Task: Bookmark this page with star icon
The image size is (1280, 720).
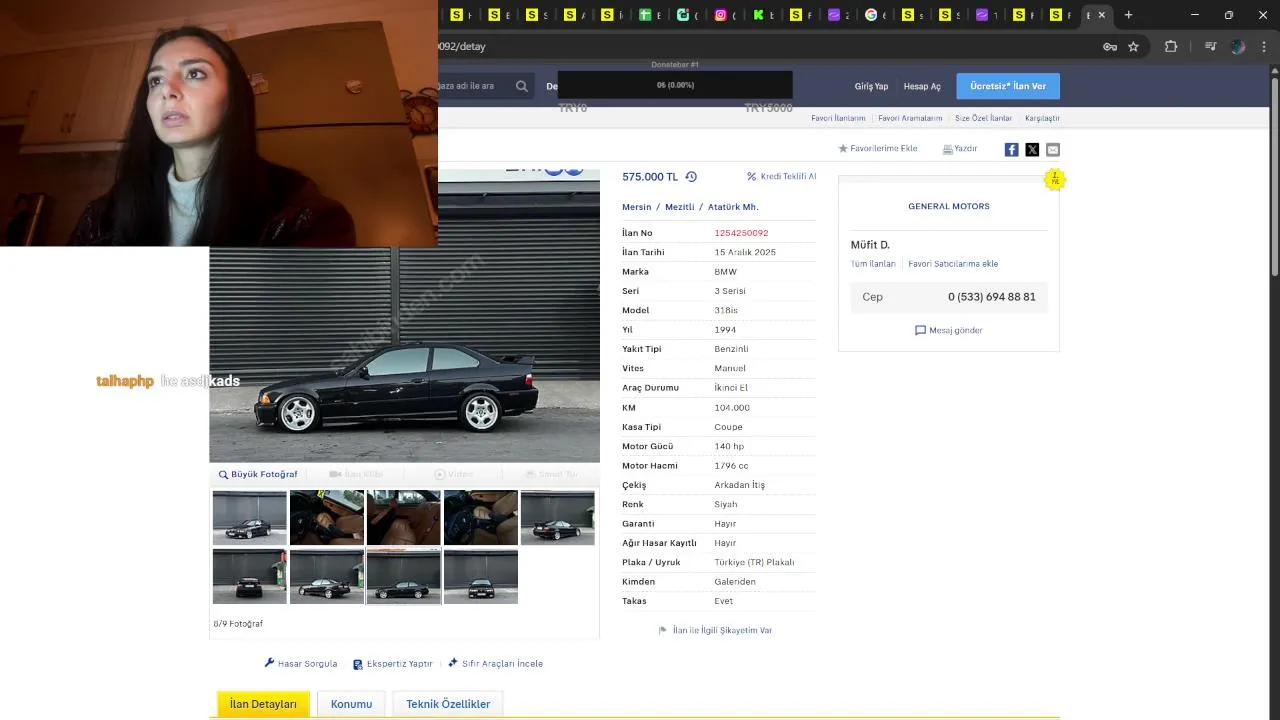Action: point(1133,46)
